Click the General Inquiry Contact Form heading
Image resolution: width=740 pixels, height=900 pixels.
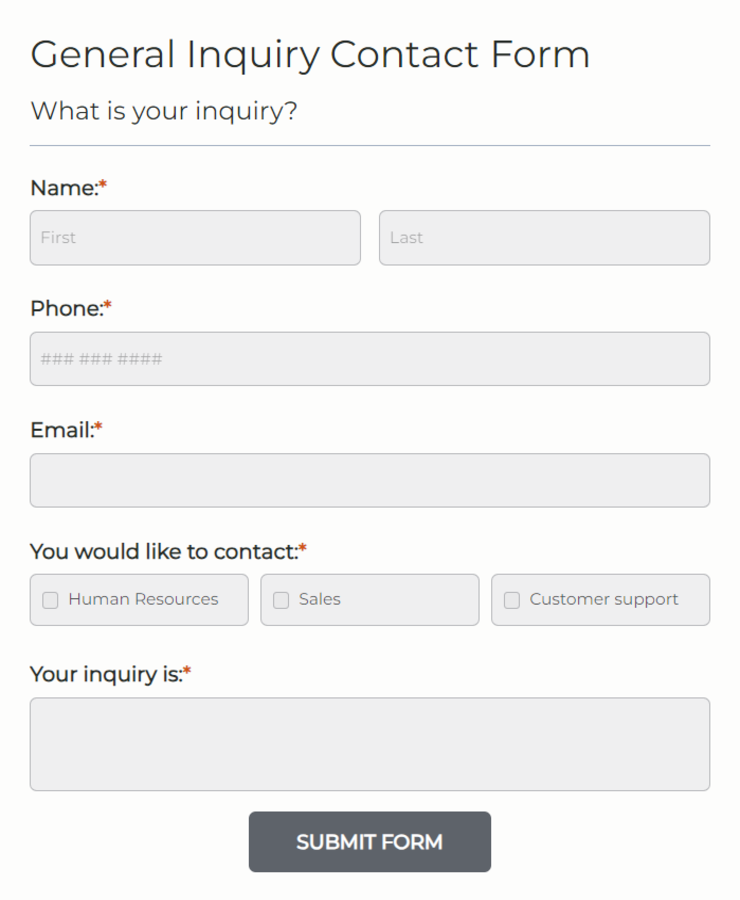(310, 54)
